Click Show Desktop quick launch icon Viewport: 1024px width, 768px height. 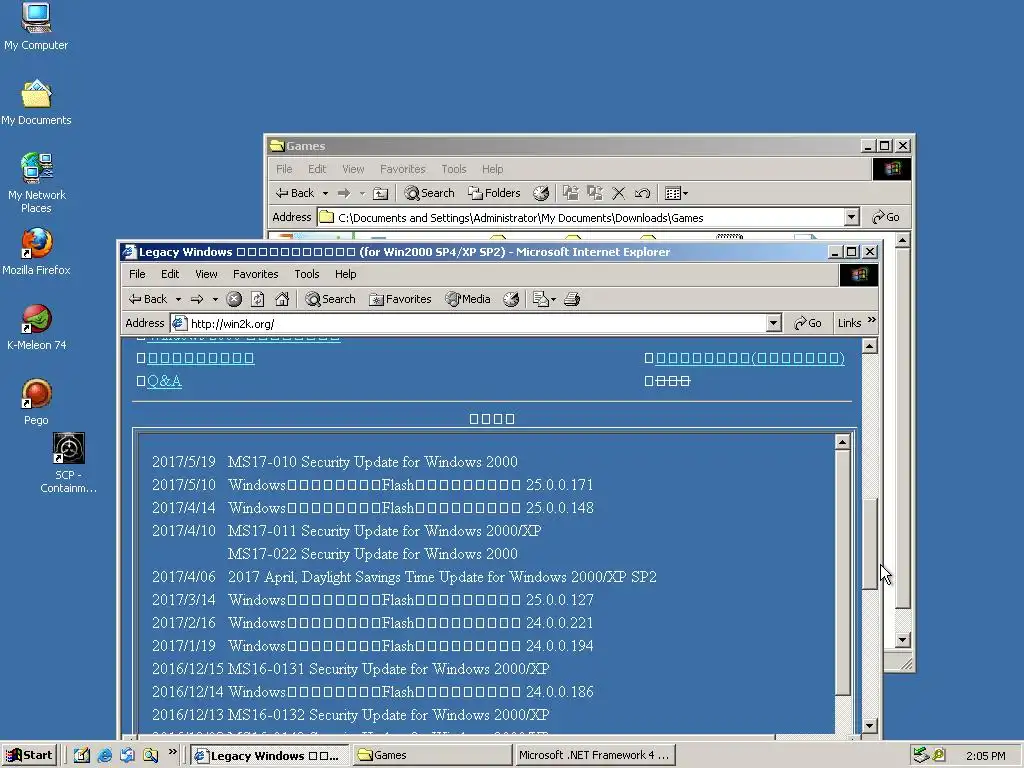tap(82, 756)
